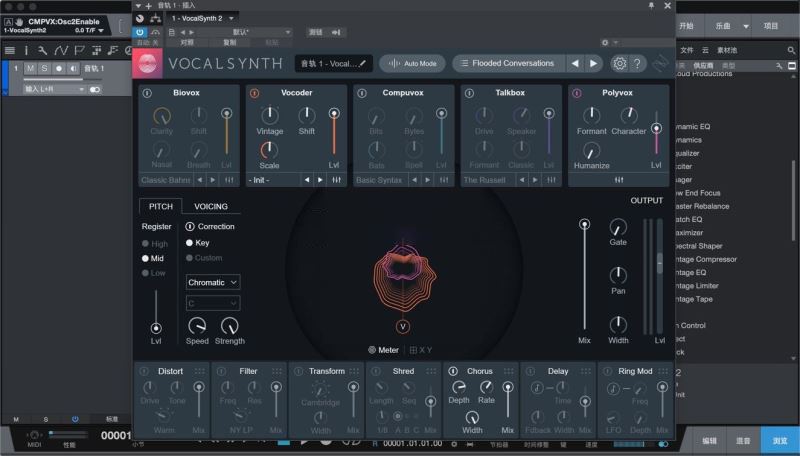Click the Strength knob
Image resolution: width=800 pixels, height=456 pixels.
pos(230,325)
